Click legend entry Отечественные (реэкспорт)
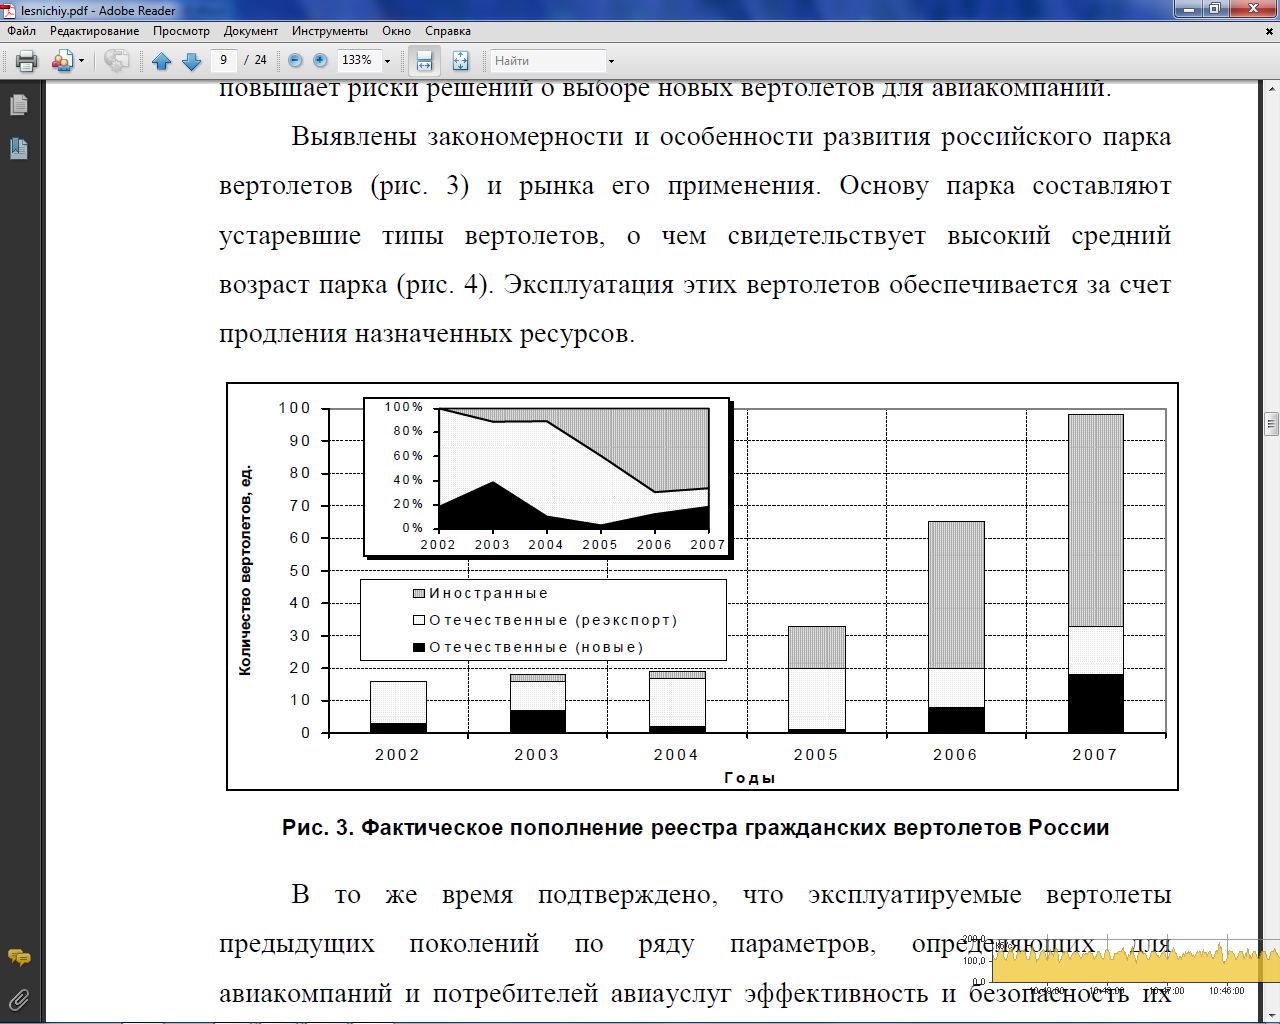 pyautogui.click(x=545, y=620)
